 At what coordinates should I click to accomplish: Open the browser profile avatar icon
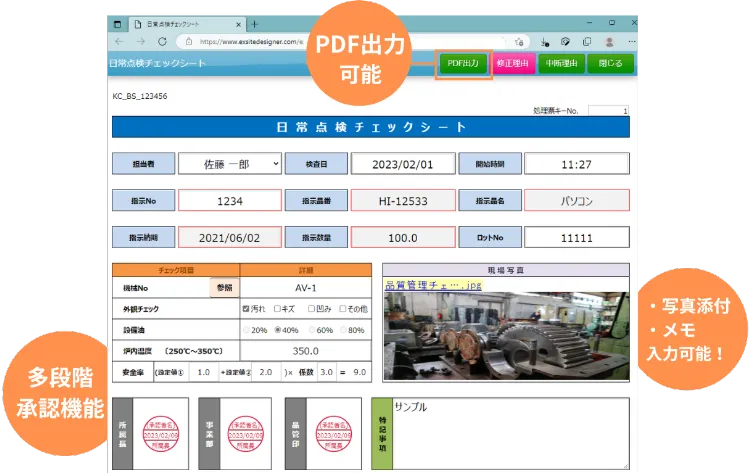pos(608,41)
